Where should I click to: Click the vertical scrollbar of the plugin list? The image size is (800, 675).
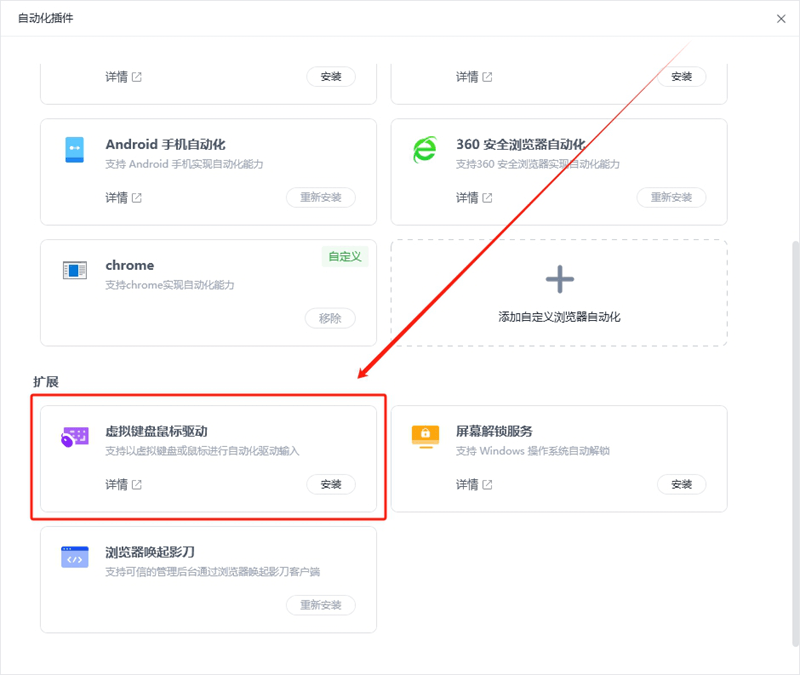coord(795,444)
